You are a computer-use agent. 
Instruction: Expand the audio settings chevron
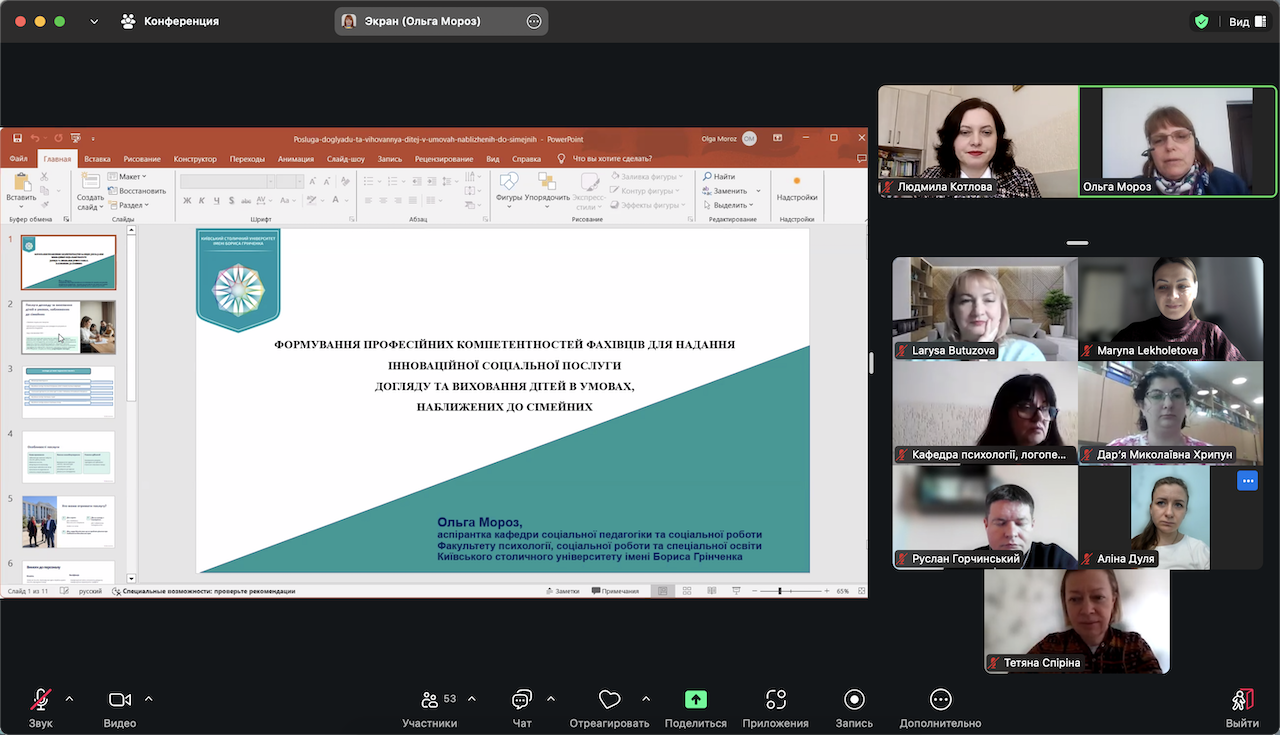coord(69,699)
